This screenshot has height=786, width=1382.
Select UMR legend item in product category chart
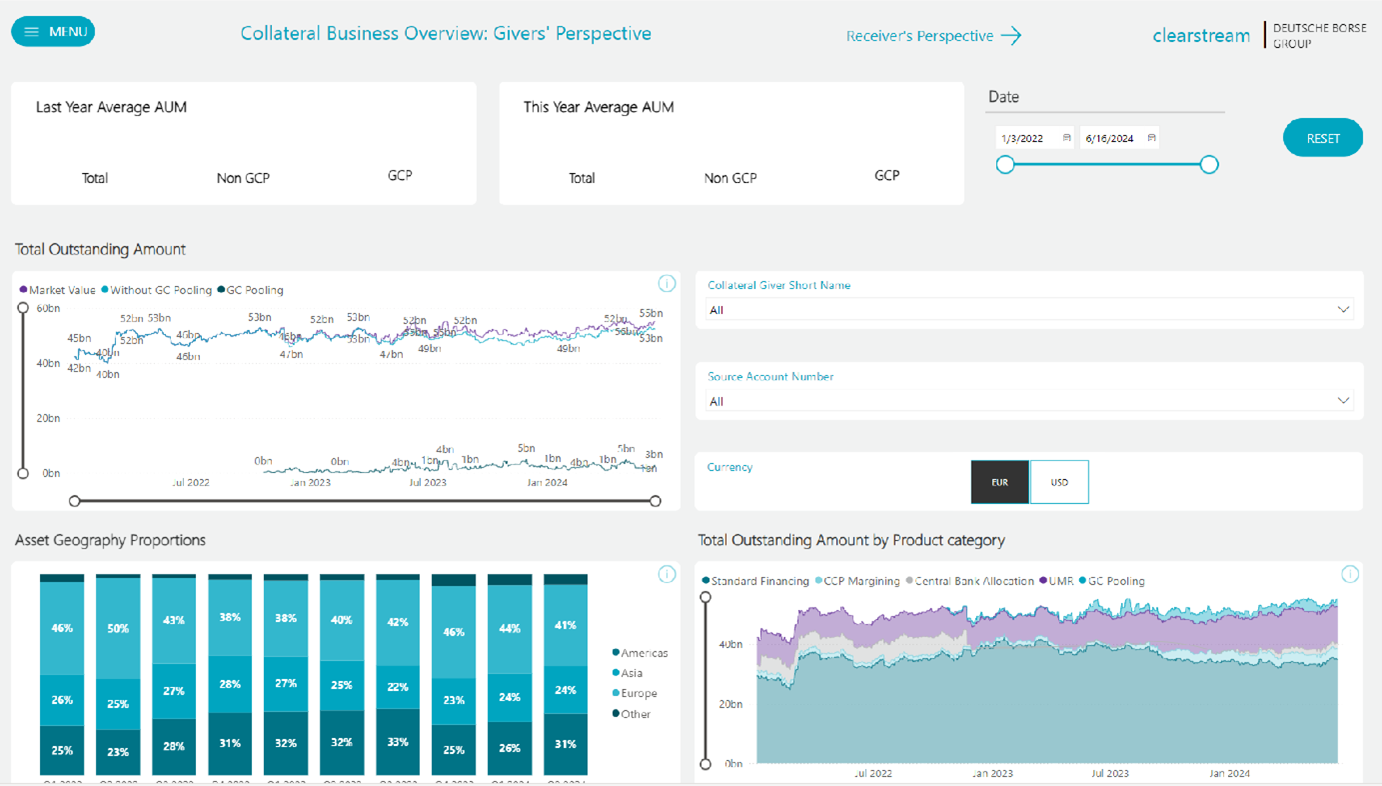[1060, 581]
